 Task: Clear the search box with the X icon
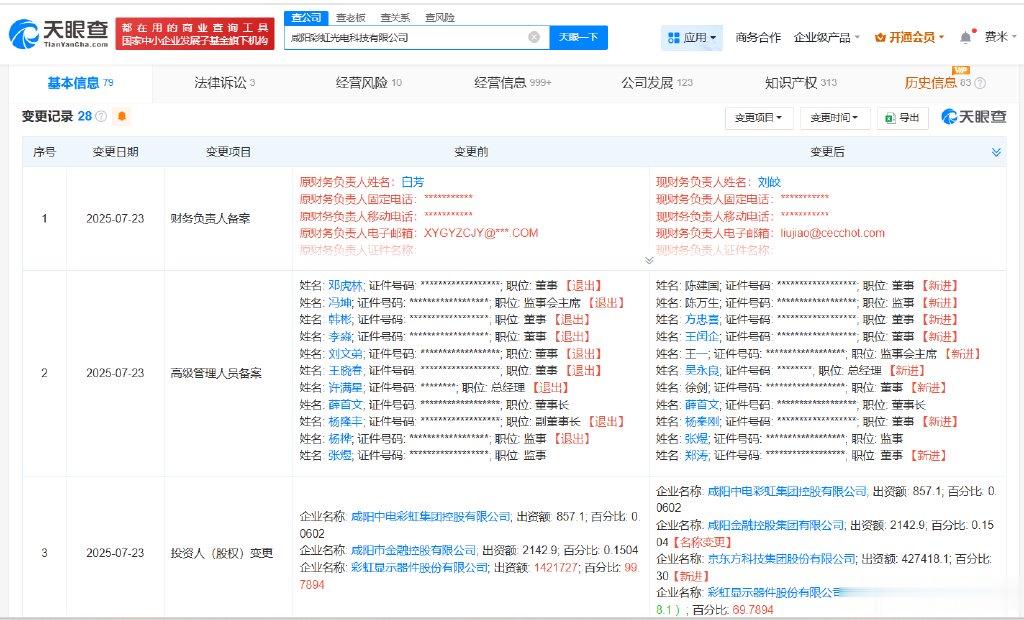[x=534, y=37]
